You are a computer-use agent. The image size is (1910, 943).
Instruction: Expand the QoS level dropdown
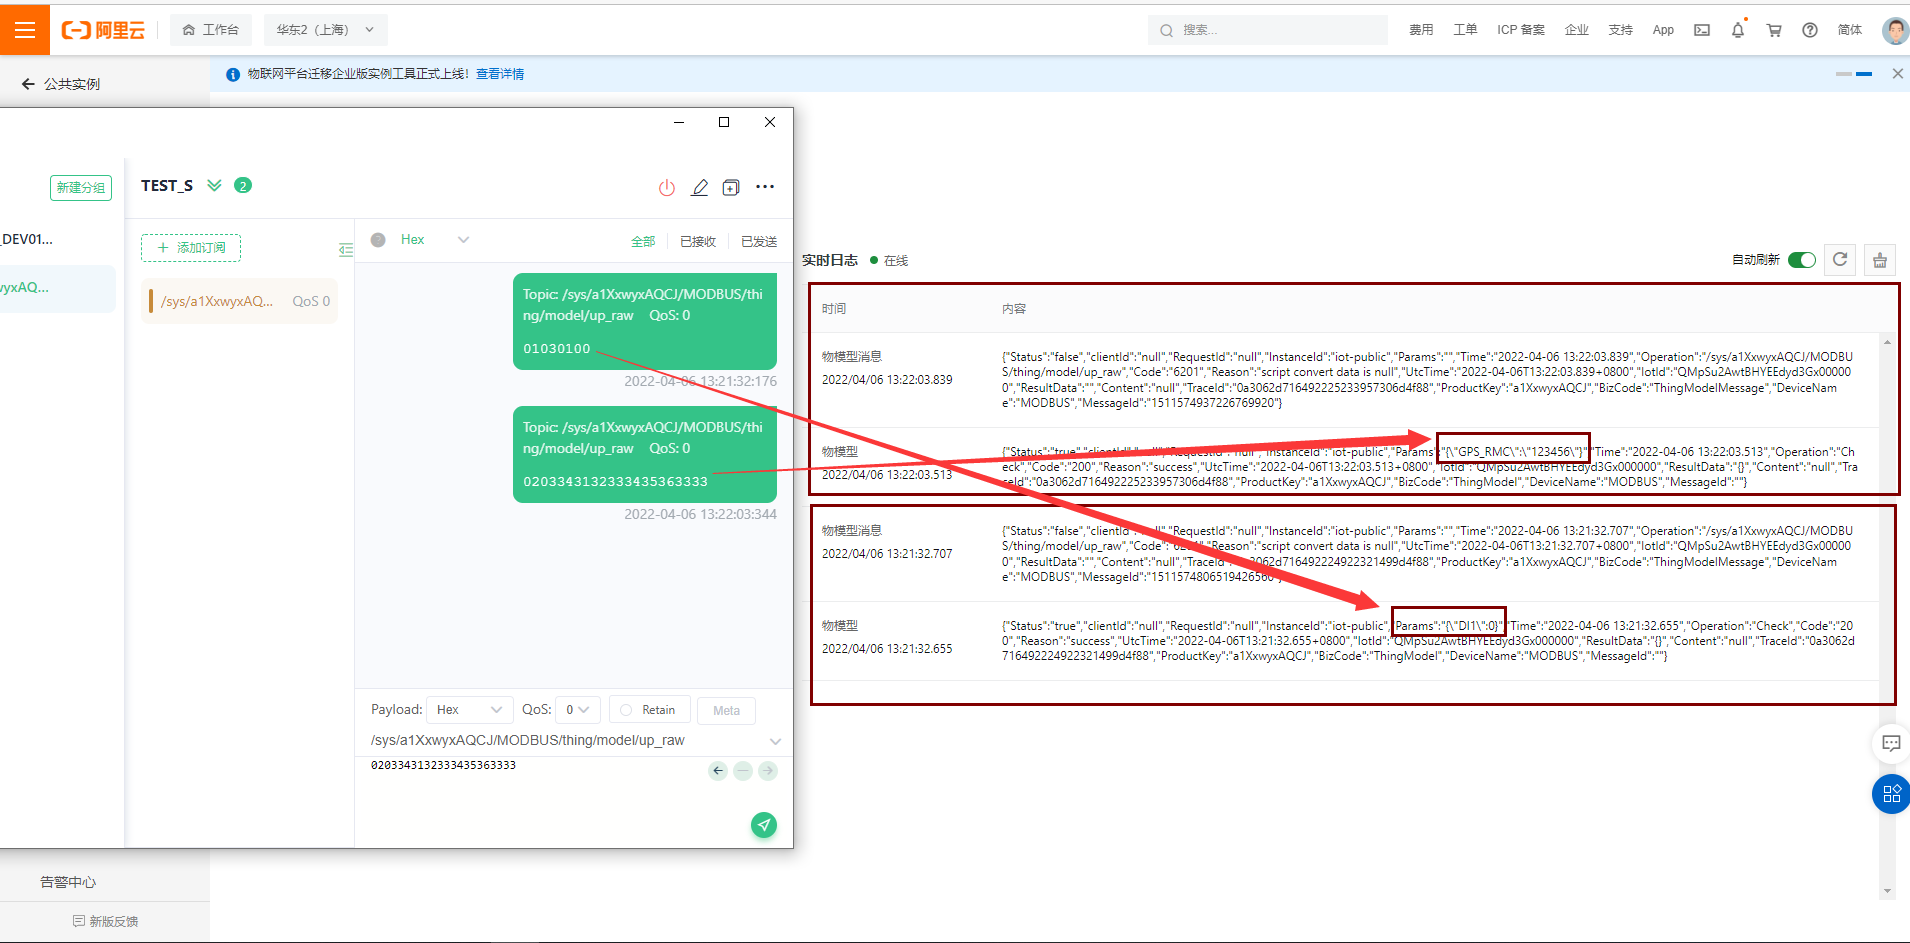[577, 710]
